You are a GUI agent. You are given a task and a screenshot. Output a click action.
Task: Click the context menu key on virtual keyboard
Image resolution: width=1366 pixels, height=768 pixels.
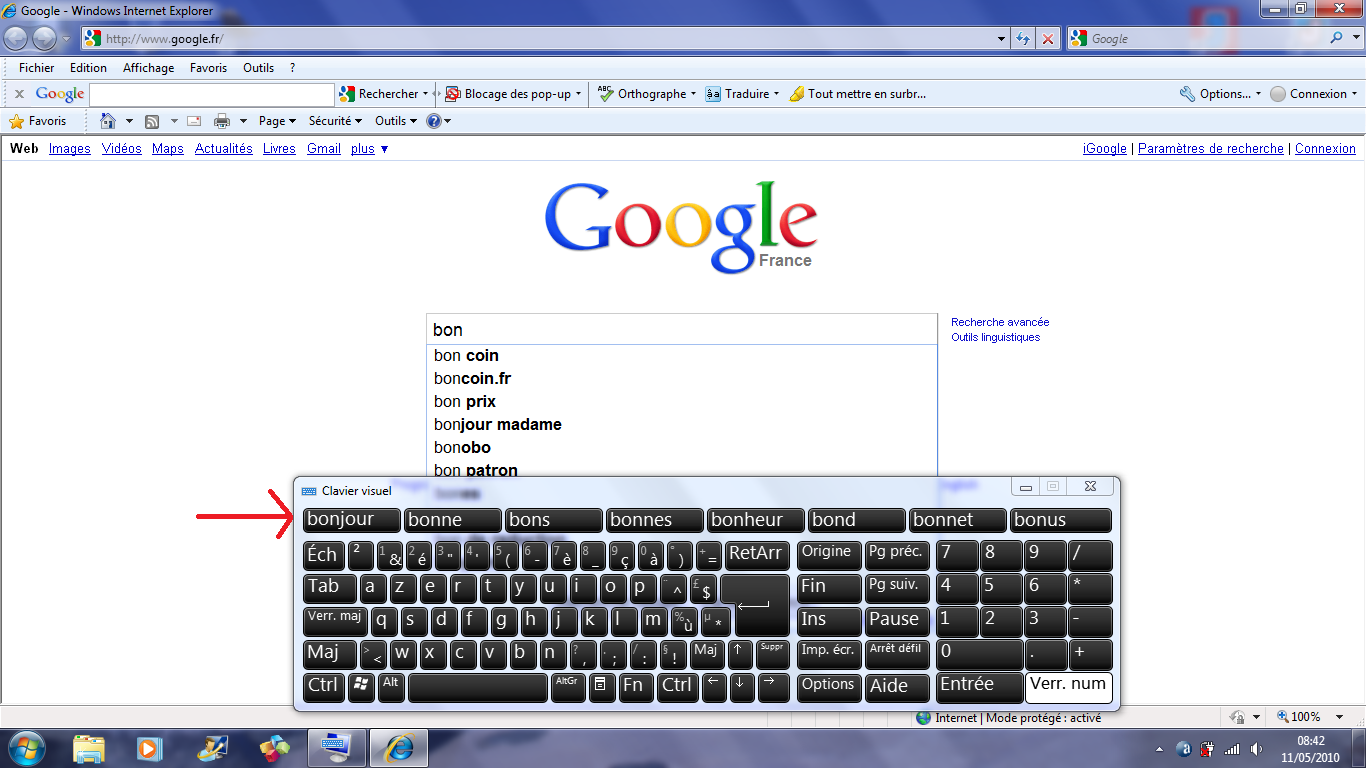pyautogui.click(x=600, y=687)
